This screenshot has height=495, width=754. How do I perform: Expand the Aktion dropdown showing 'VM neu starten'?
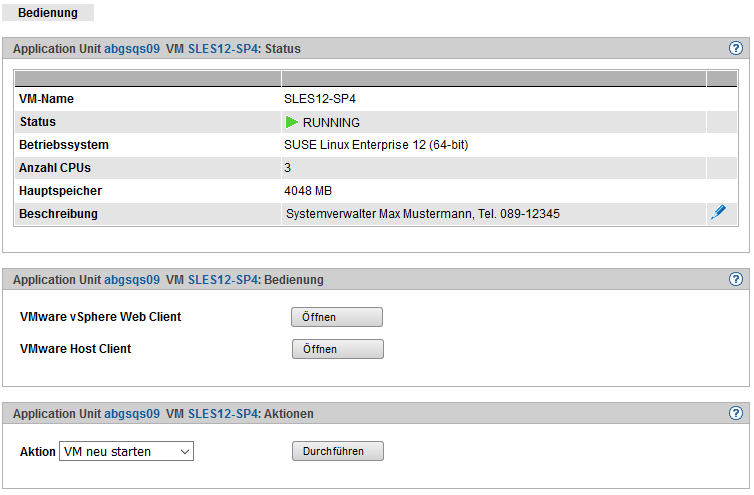click(126, 452)
